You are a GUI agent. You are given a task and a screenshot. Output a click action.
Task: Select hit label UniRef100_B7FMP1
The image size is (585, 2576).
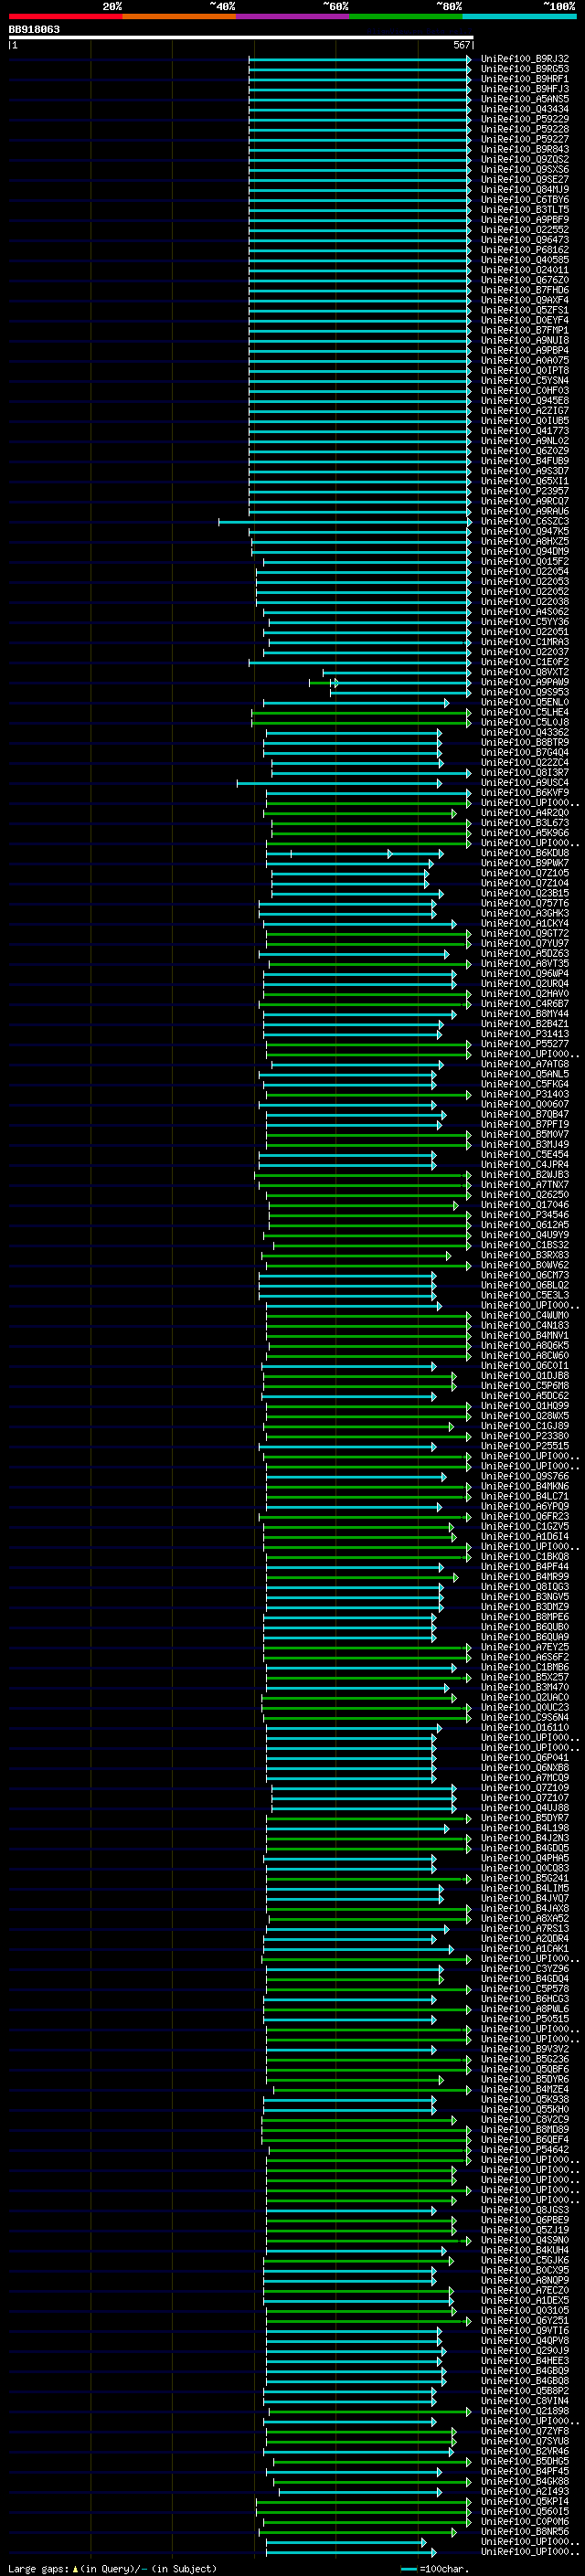(525, 330)
